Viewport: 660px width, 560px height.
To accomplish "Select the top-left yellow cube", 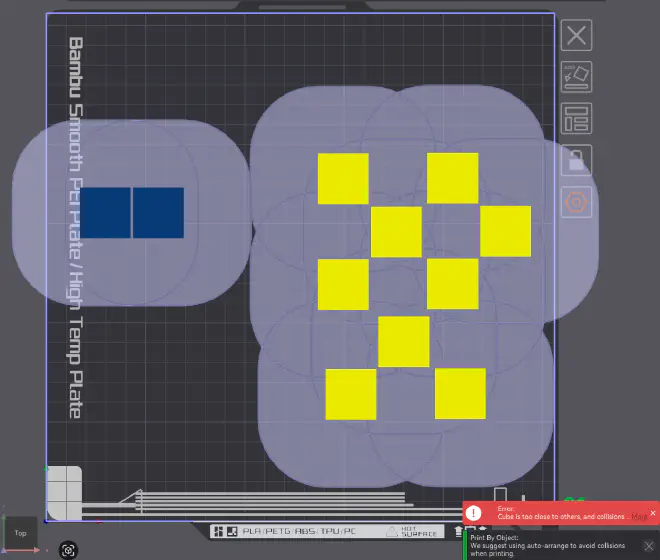I will [x=343, y=179].
